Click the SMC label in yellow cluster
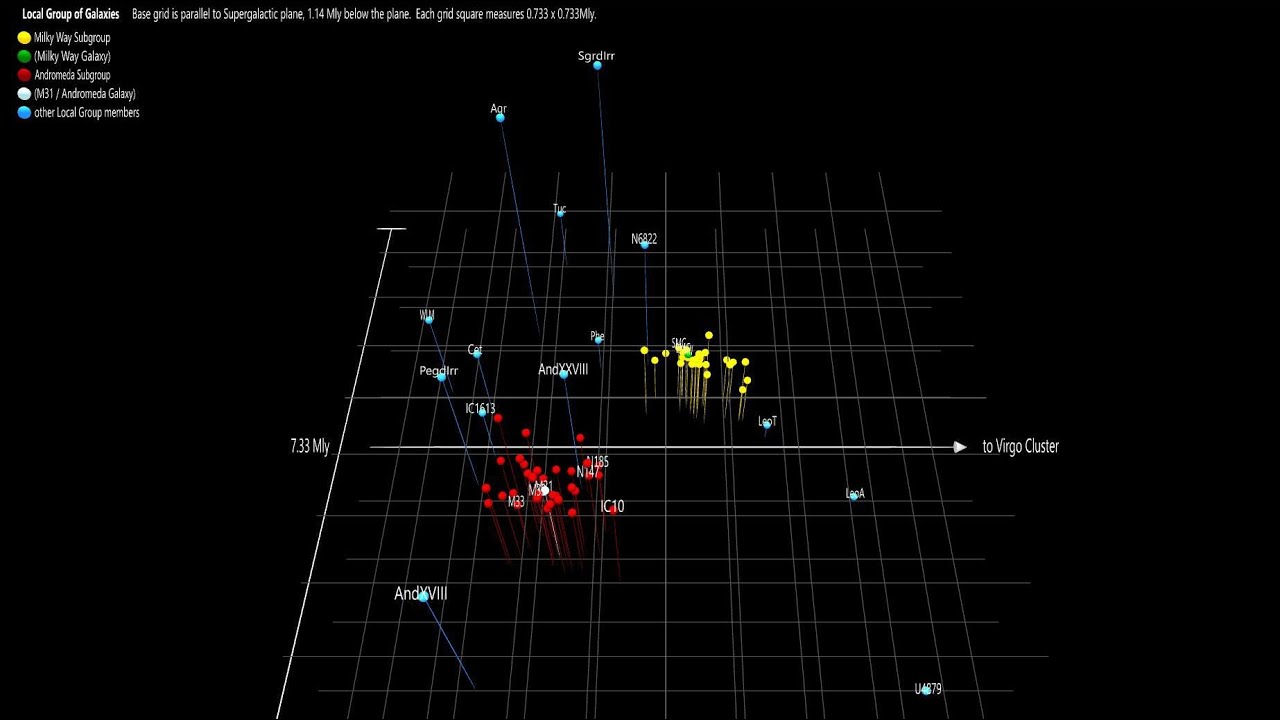 [680, 344]
